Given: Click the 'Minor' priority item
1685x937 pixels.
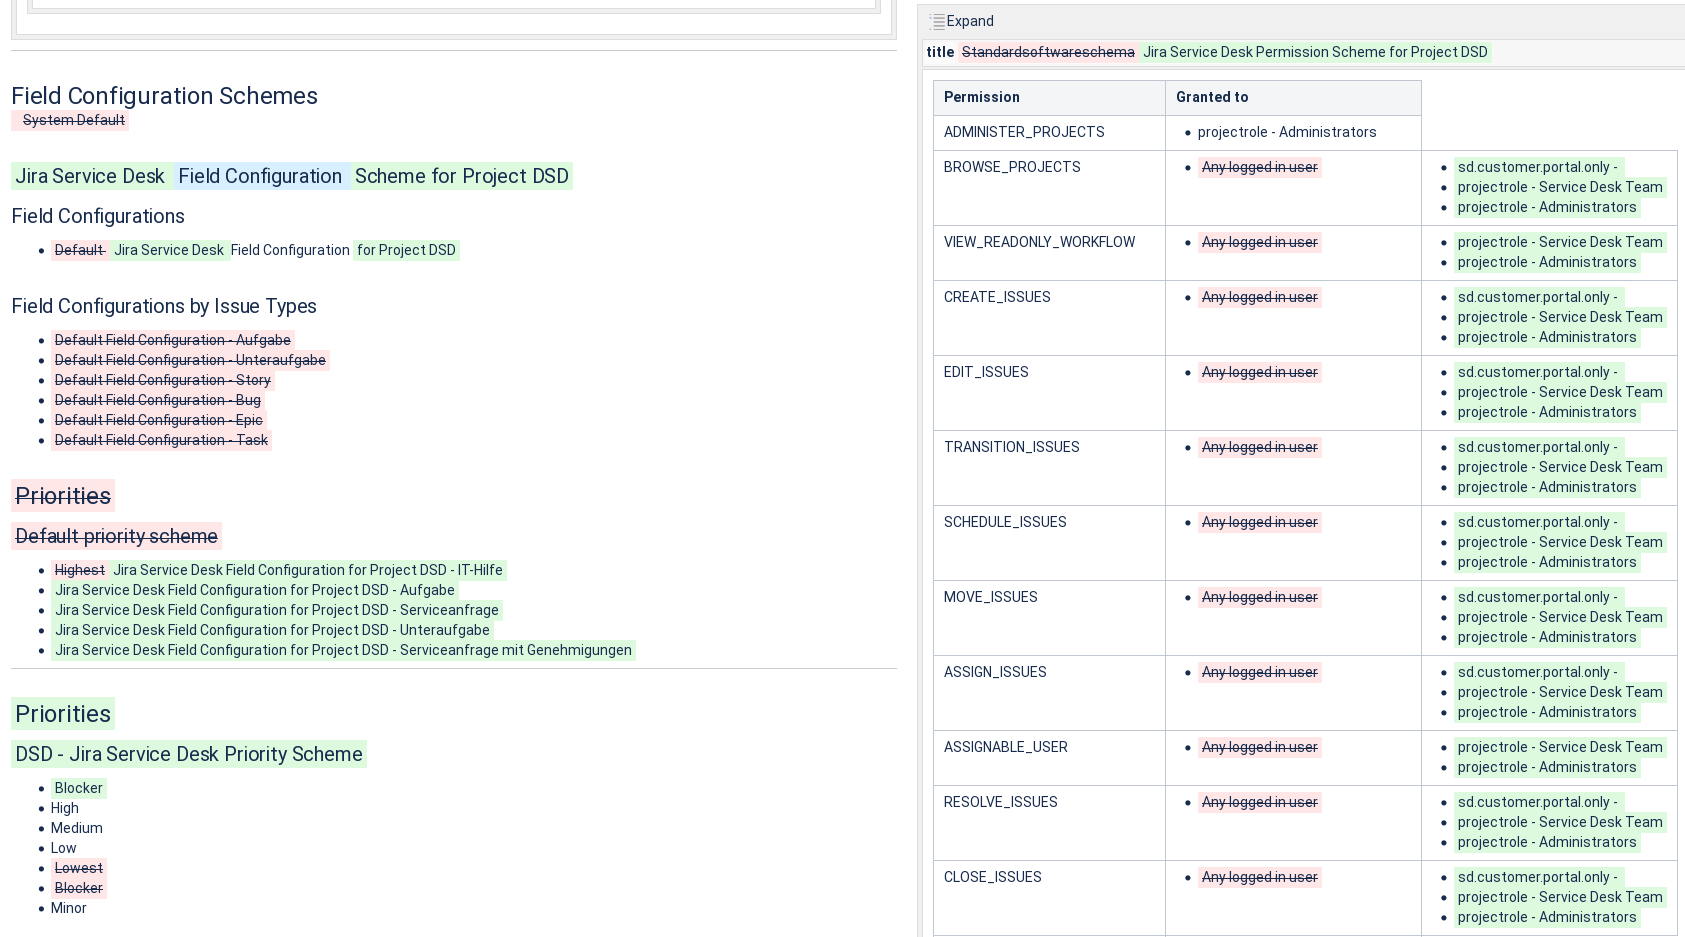Looking at the screenshot, I should tap(69, 908).
